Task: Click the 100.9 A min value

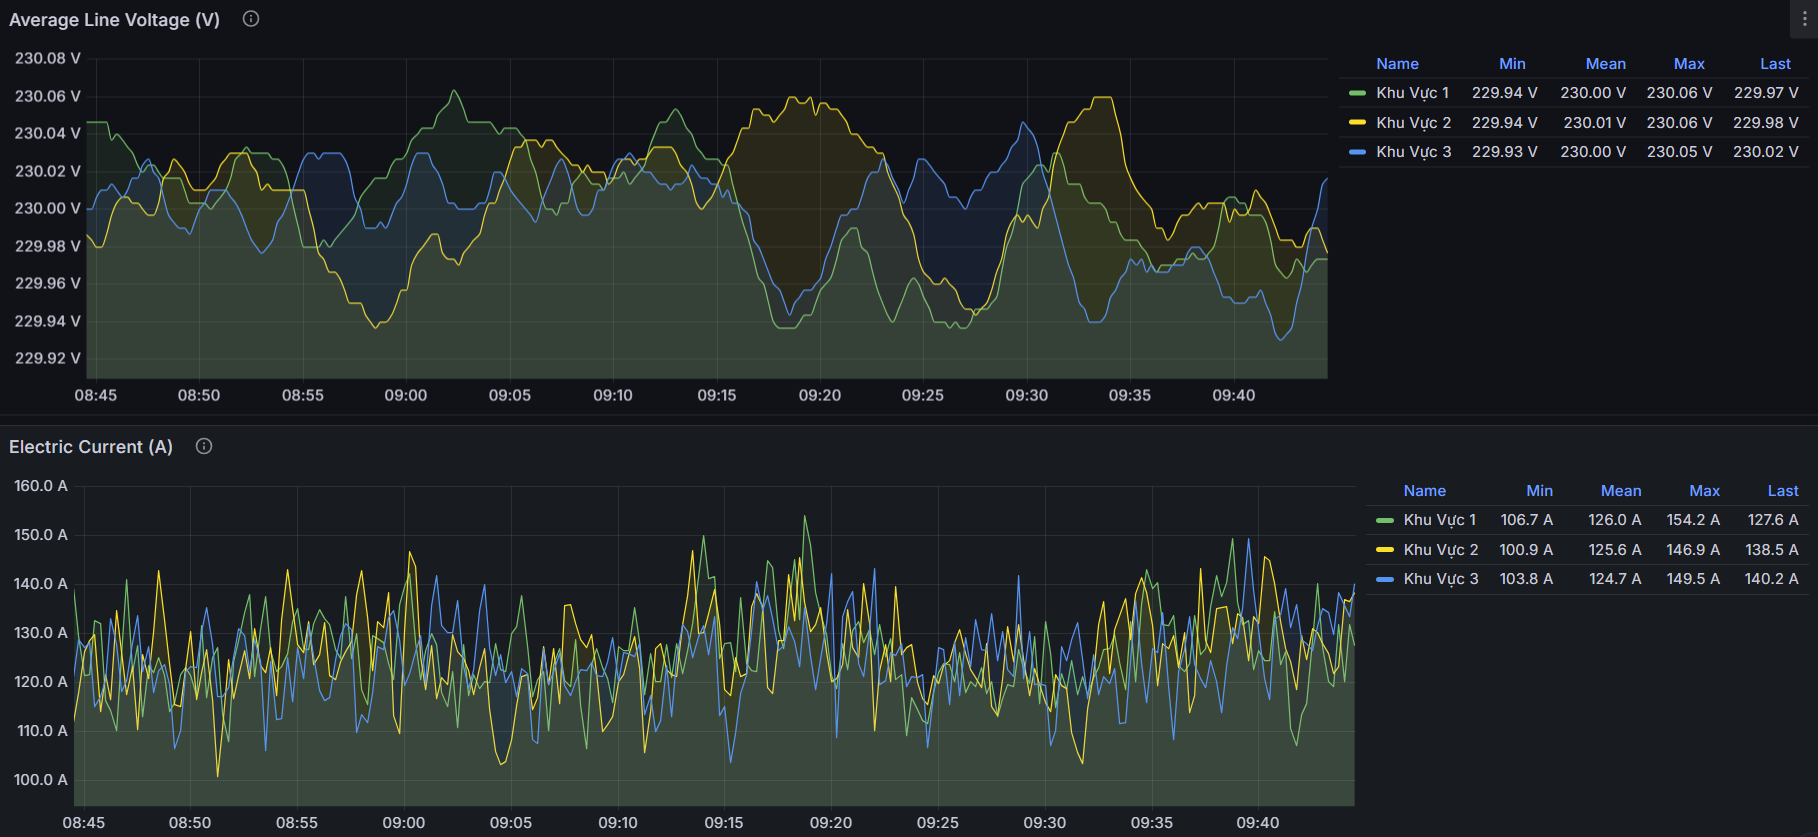Action: click(x=1526, y=550)
